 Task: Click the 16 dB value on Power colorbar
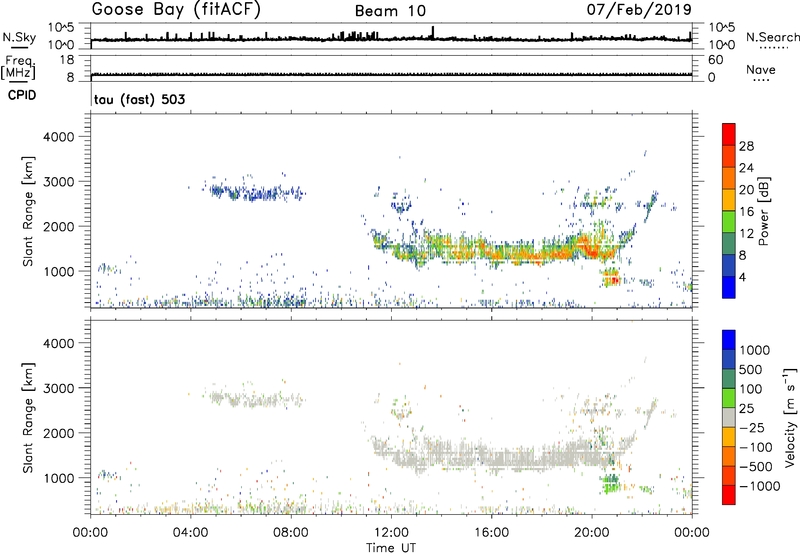coord(746,212)
